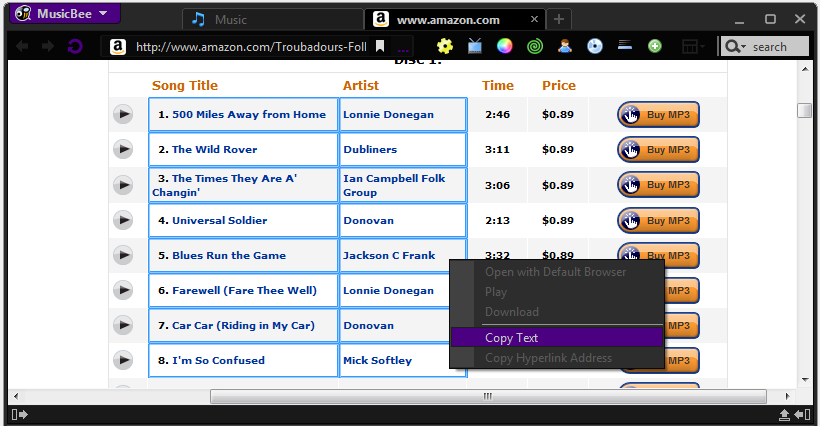Choose Copy Hyperlink Address in context menu
Image resolution: width=820 pixels, height=426 pixels.
(x=557, y=358)
